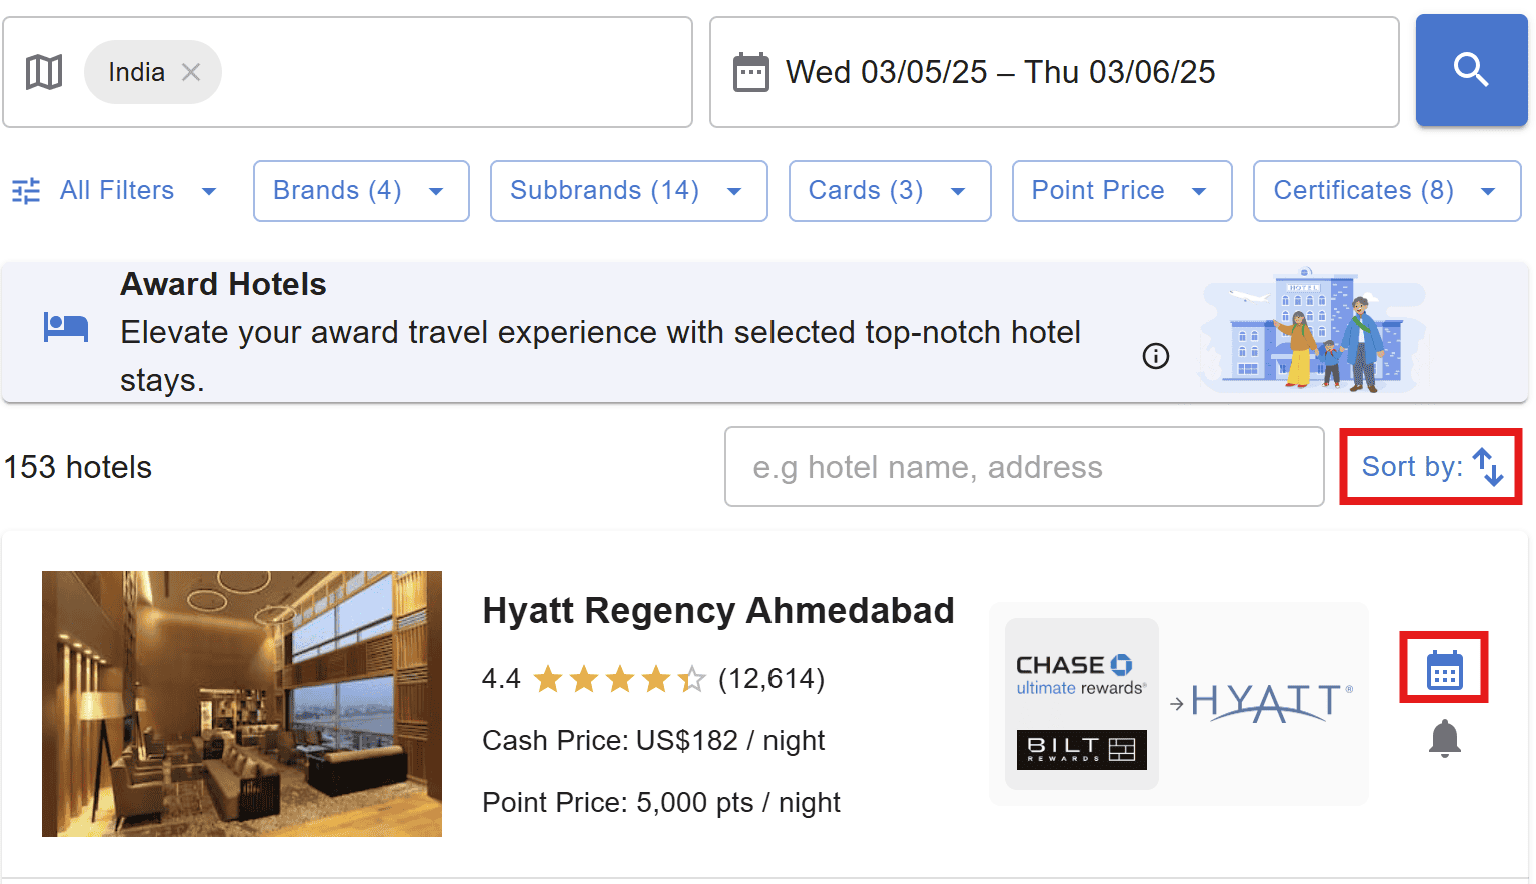Screen dimensions: 1536x884
Task: Enable a price alert with the bell
Action: tap(1444, 738)
